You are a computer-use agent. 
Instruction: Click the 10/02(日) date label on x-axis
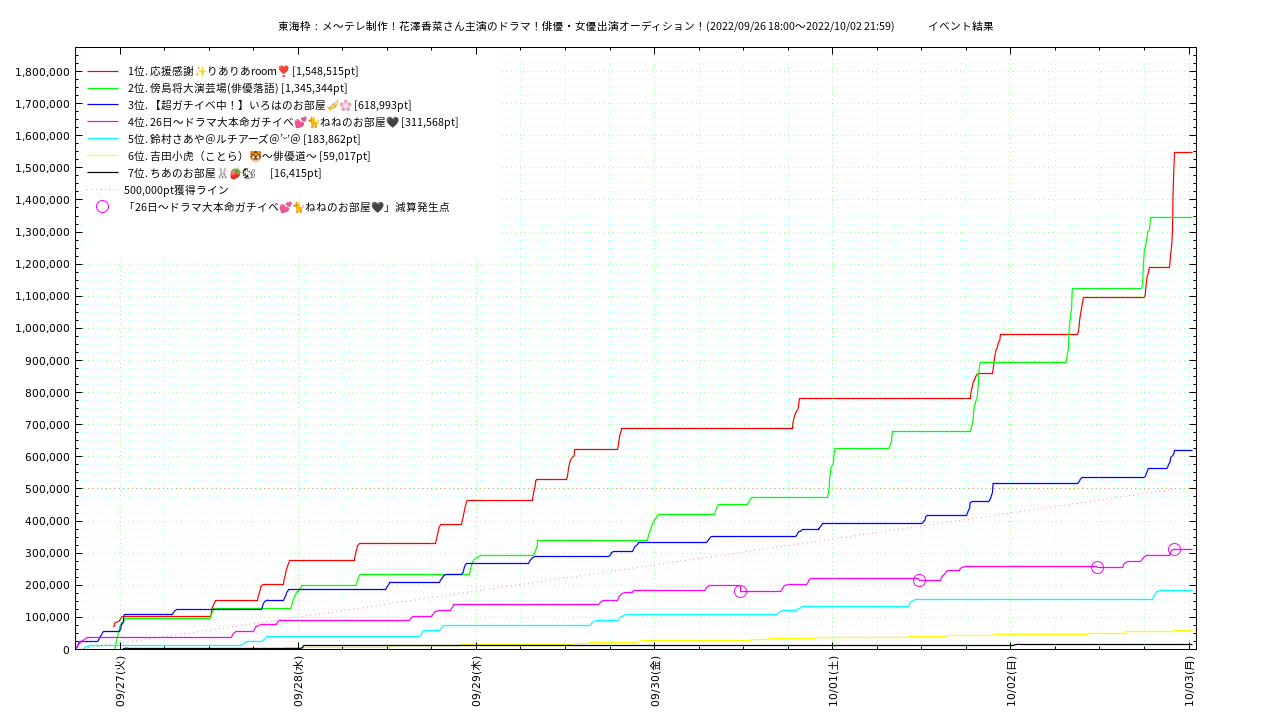coord(1011,682)
